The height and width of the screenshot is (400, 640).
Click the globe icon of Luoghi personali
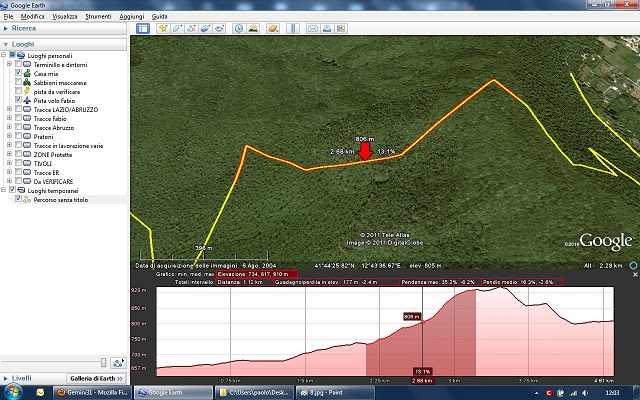21,56
